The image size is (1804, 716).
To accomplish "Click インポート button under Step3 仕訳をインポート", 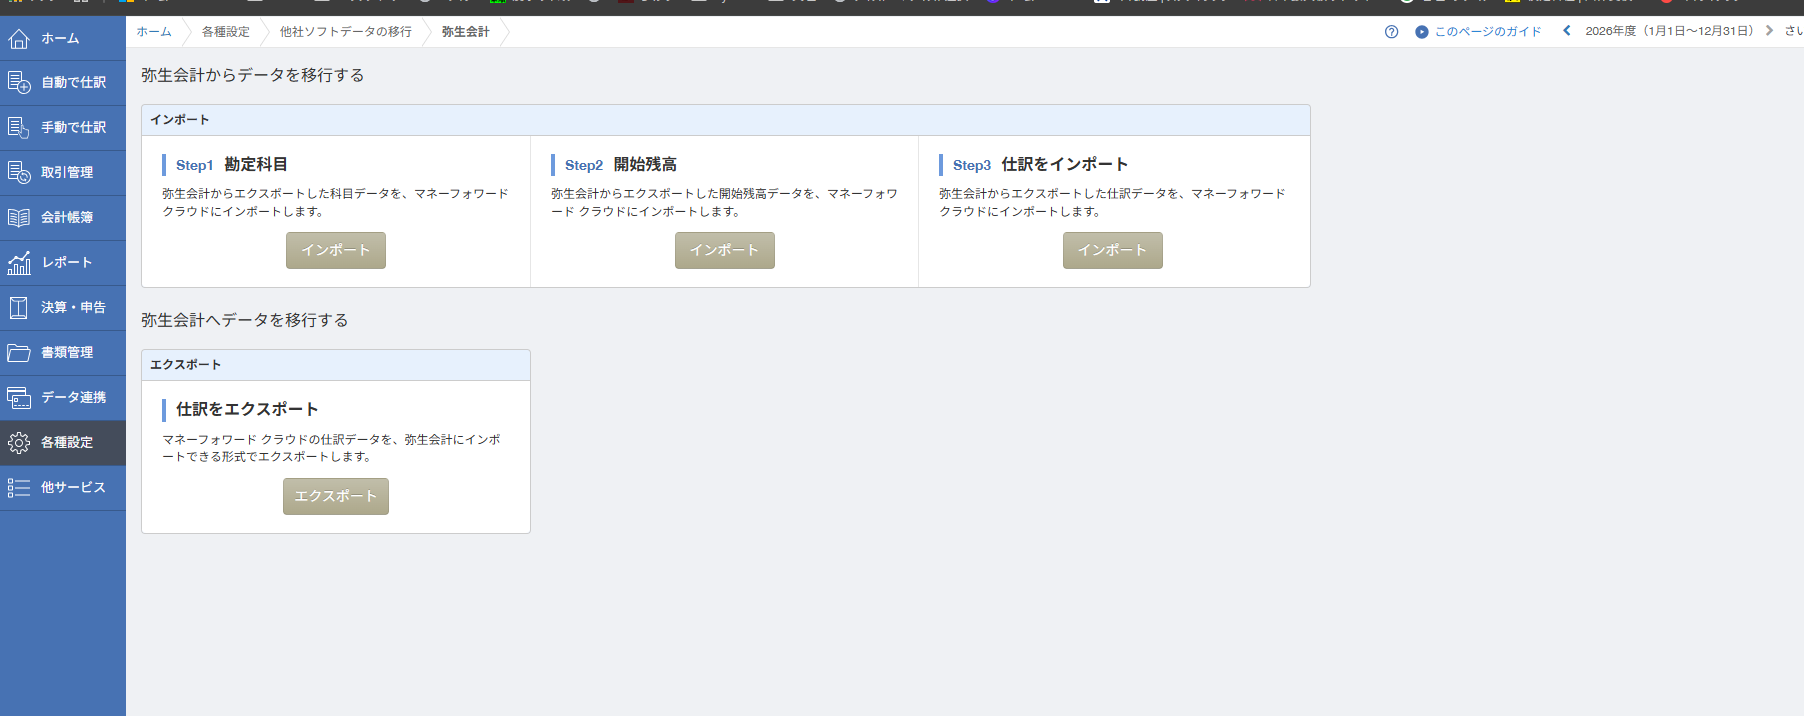I will pyautogui.click(x=1113, y=250).
